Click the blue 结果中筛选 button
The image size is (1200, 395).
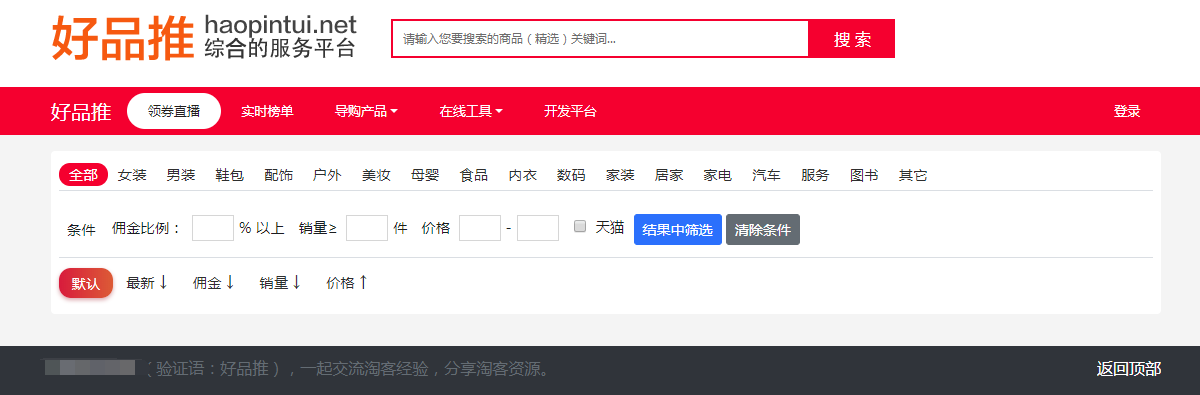(x=678, y=229)
